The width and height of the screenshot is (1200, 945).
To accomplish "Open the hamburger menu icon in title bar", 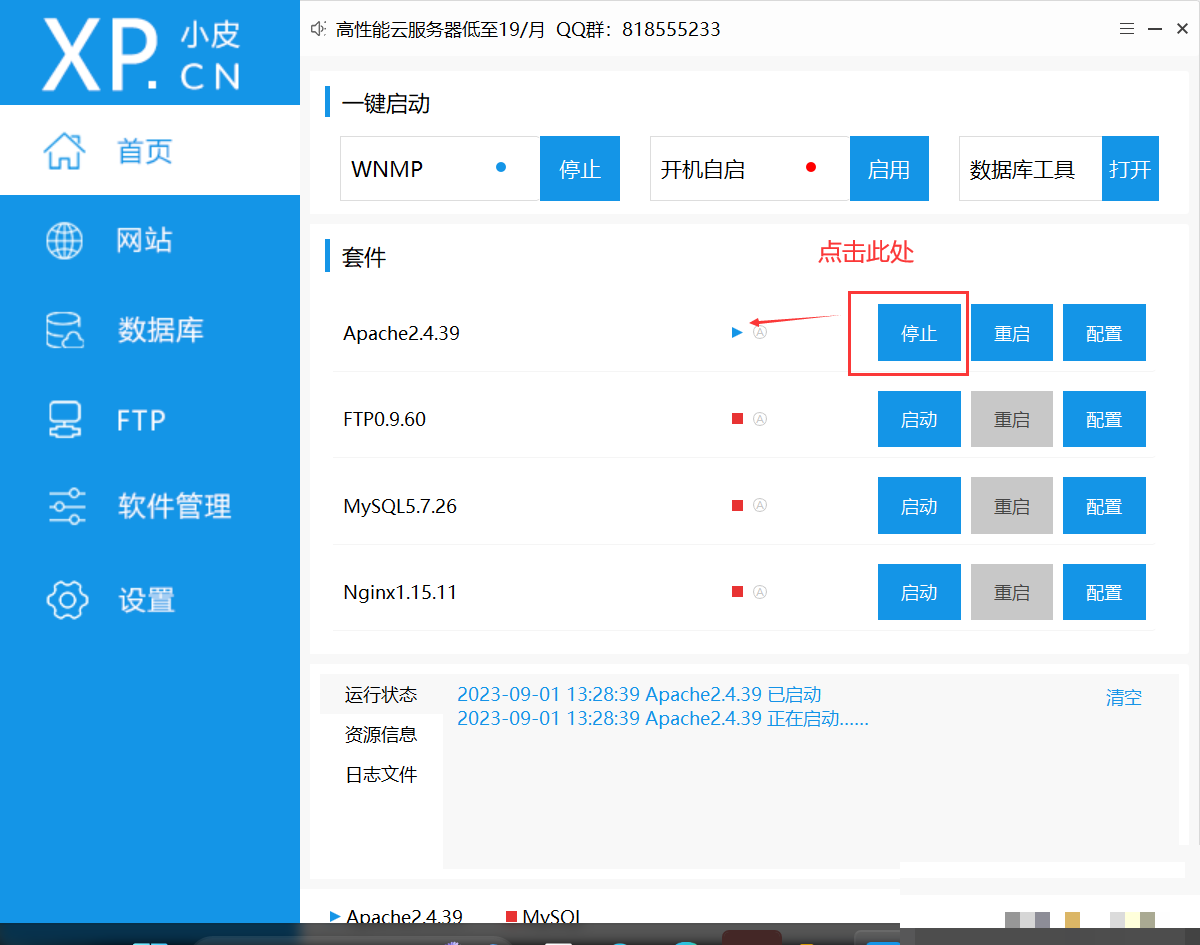I will click(1127, 29).
